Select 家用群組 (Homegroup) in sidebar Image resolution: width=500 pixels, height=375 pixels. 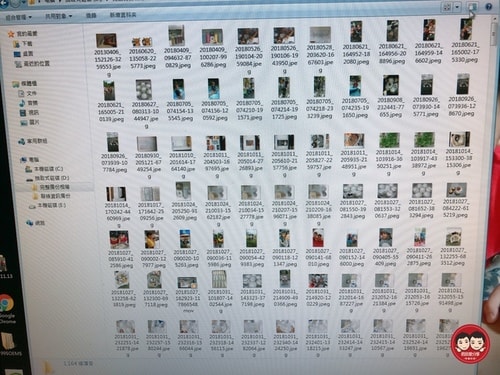point(33,141)
